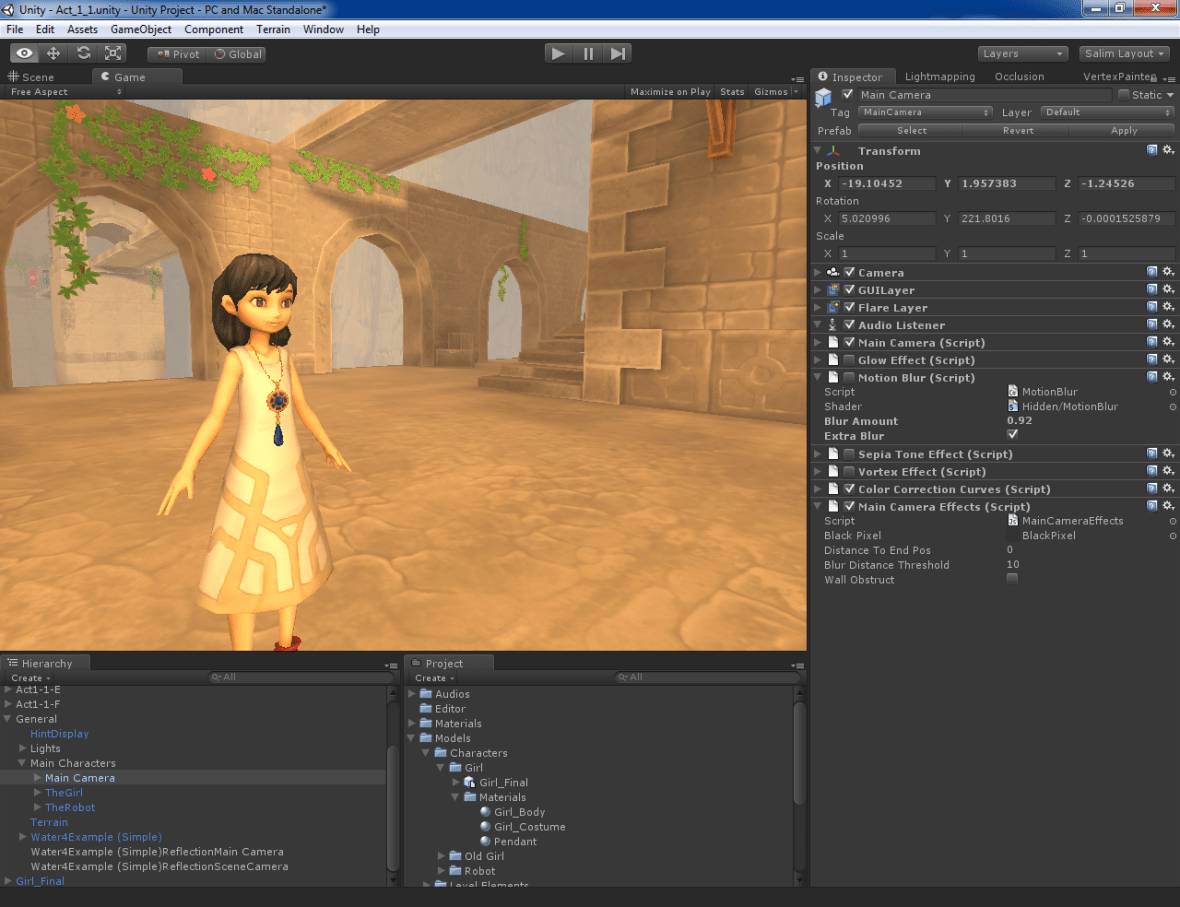Select the Move transform tool
Screen dimensions: 1180x907
[53, 54]
